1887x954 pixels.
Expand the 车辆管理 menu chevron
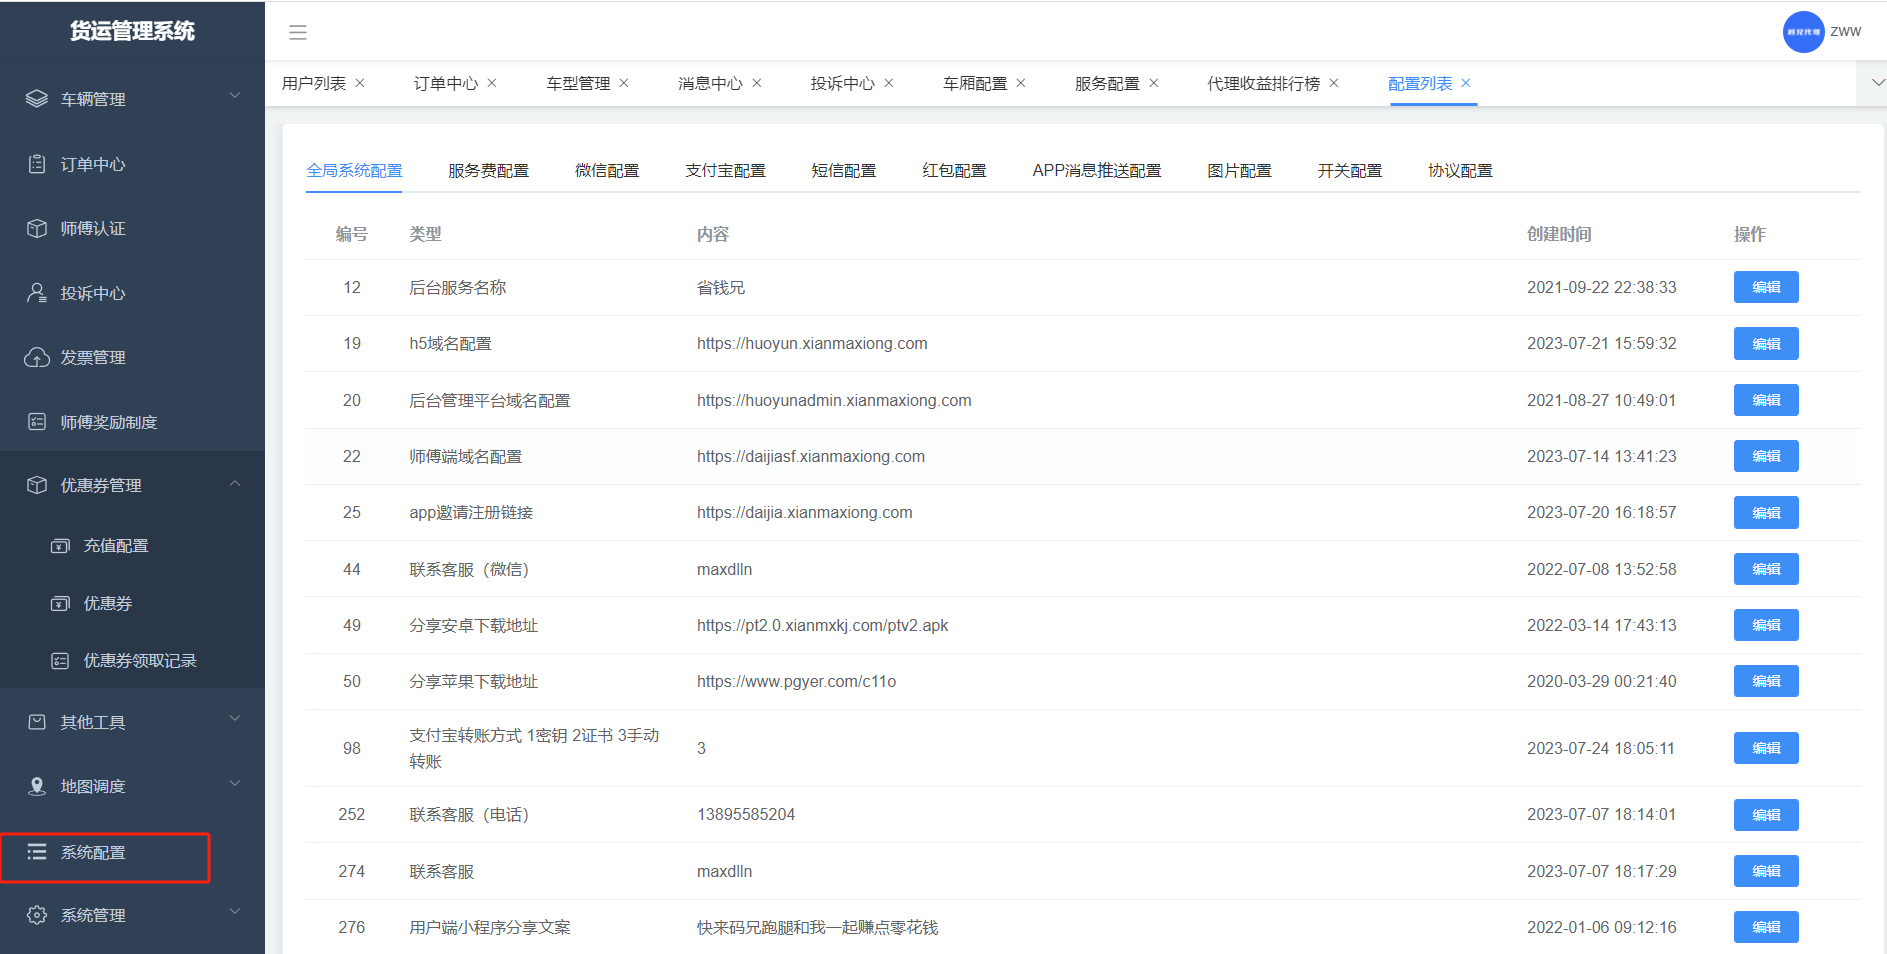point(235,96)
